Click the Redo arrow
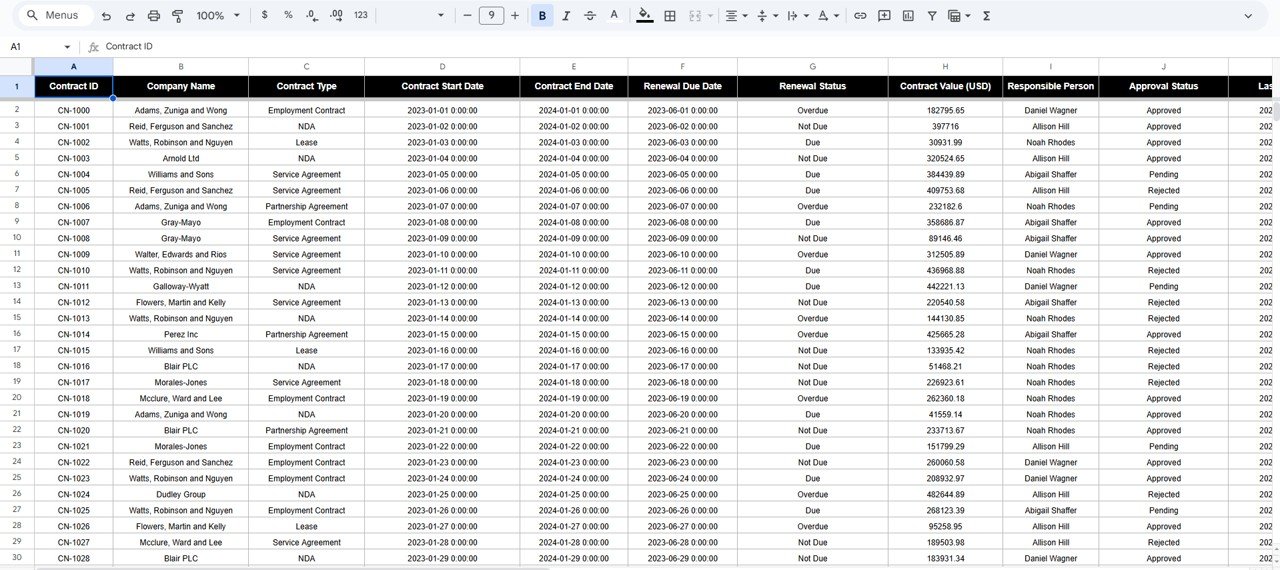This screenshot has height=570, width=1280. (130, 16)
